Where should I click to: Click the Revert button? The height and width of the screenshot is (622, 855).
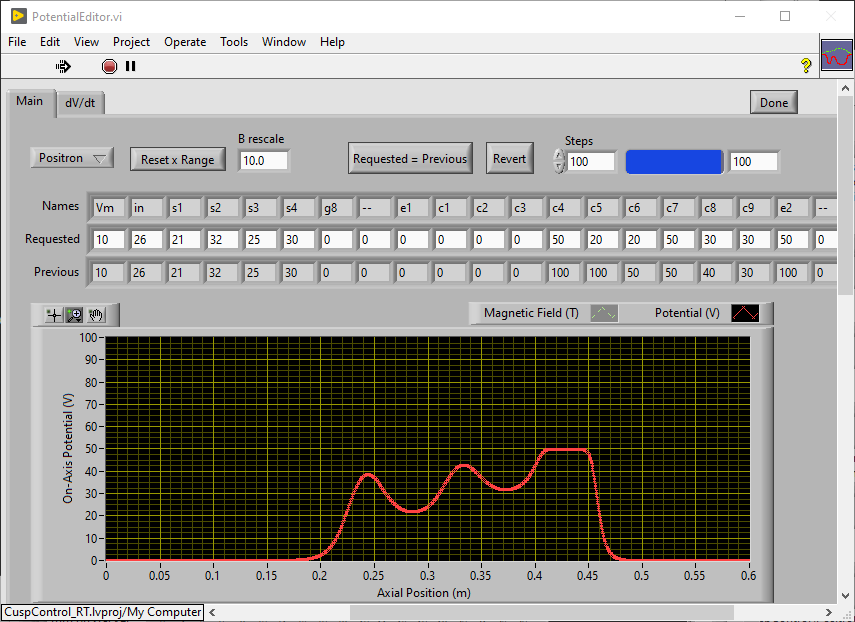click(x=509, y=158)
